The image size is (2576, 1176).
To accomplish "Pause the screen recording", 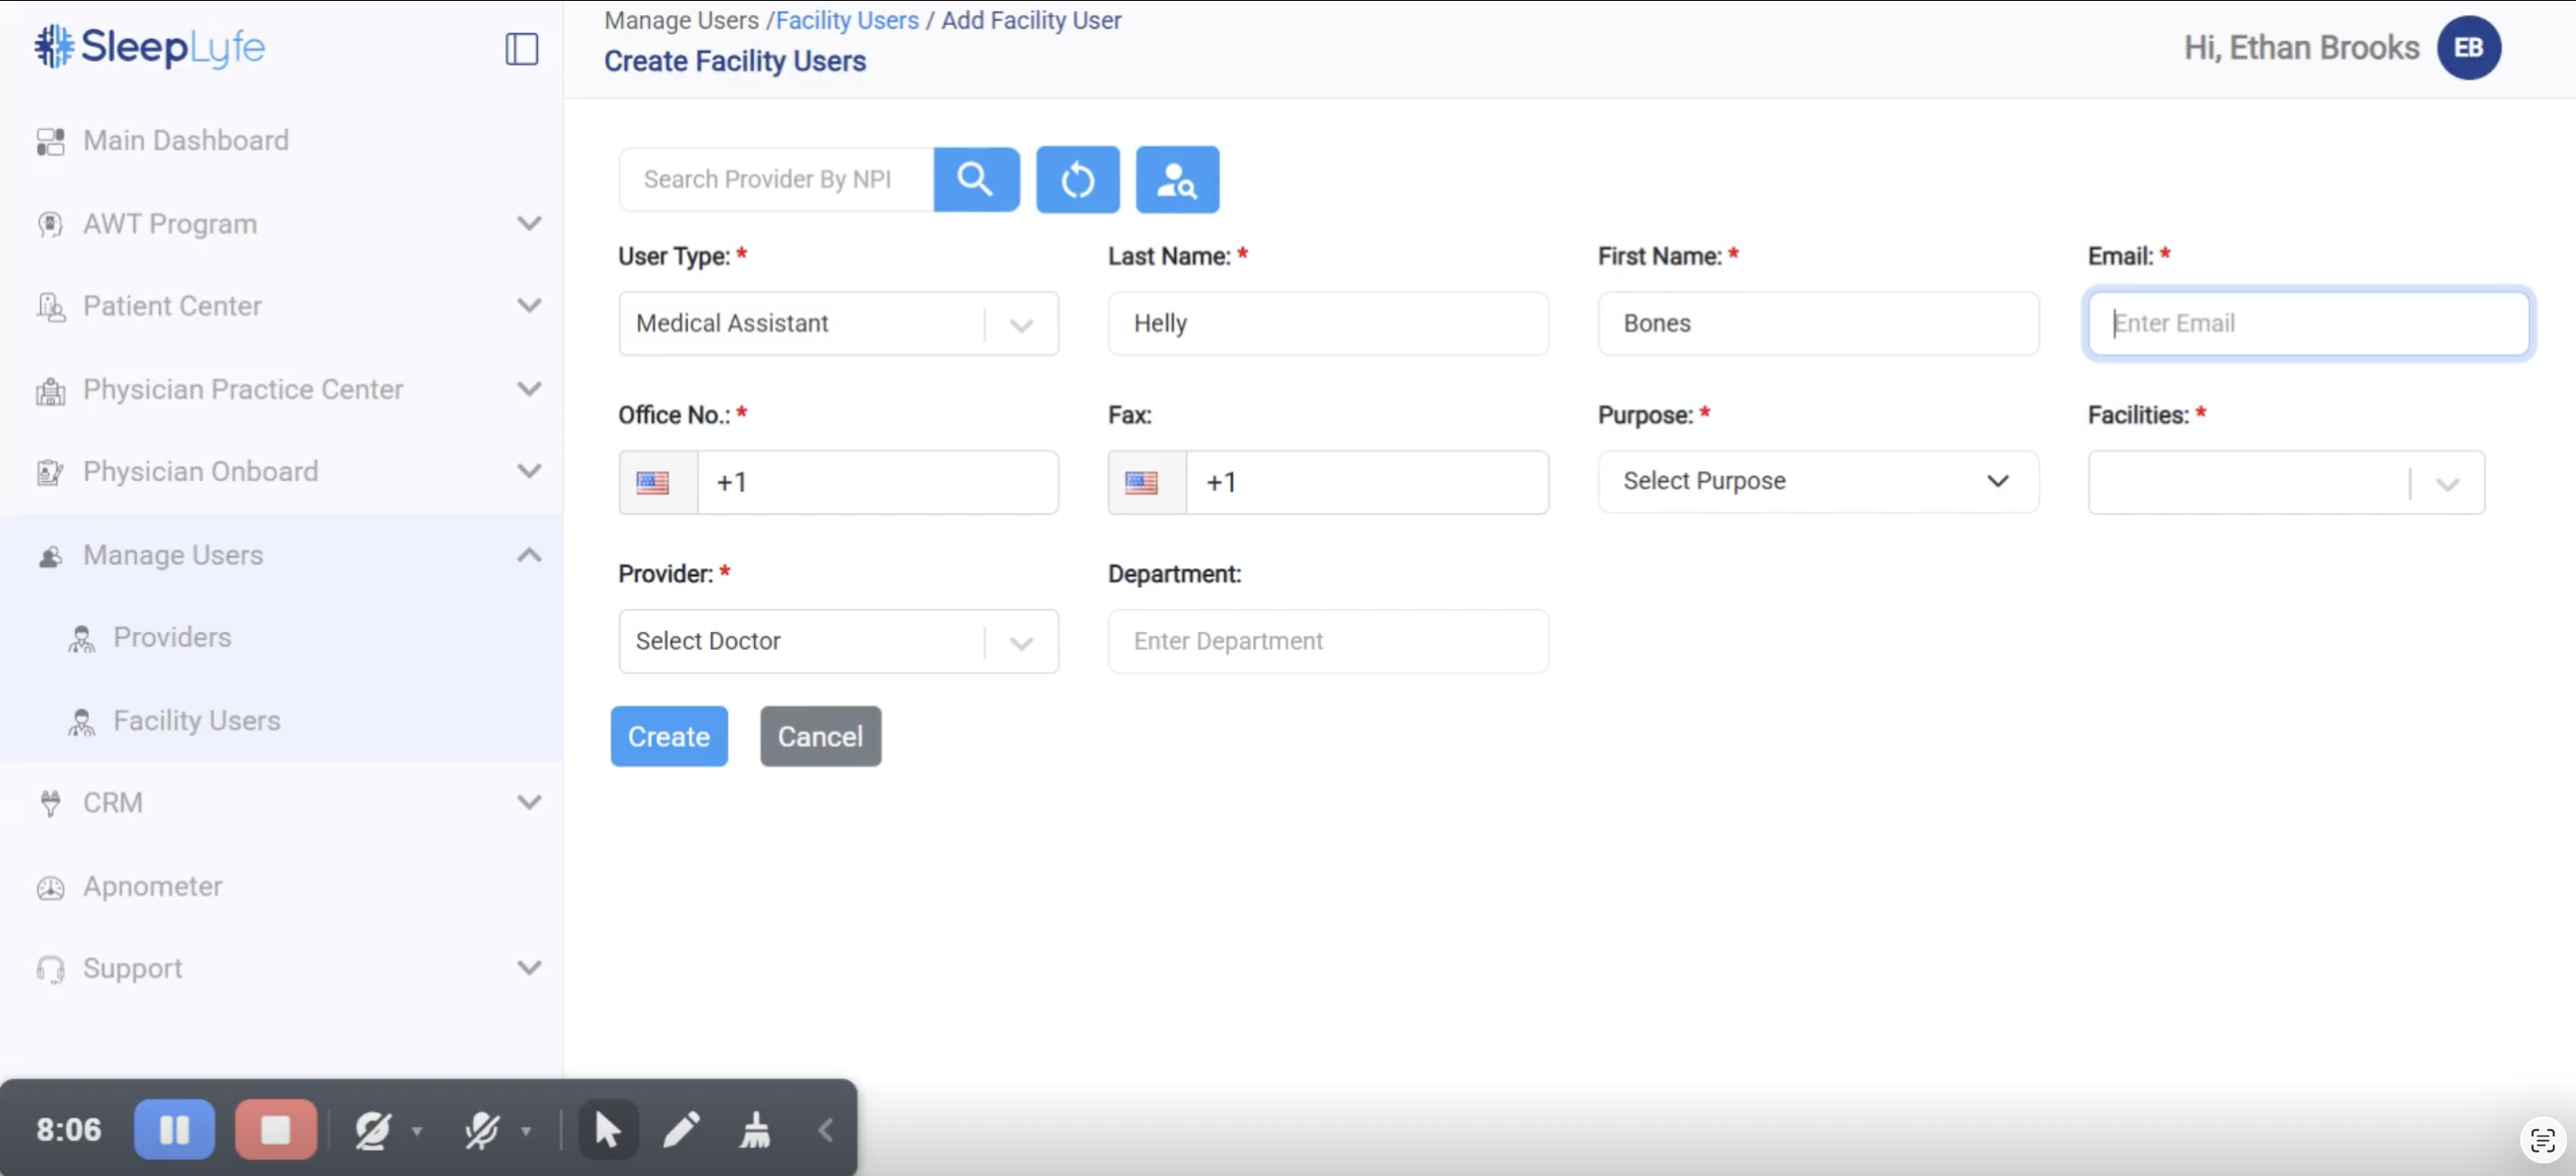I will point(174,1130).
